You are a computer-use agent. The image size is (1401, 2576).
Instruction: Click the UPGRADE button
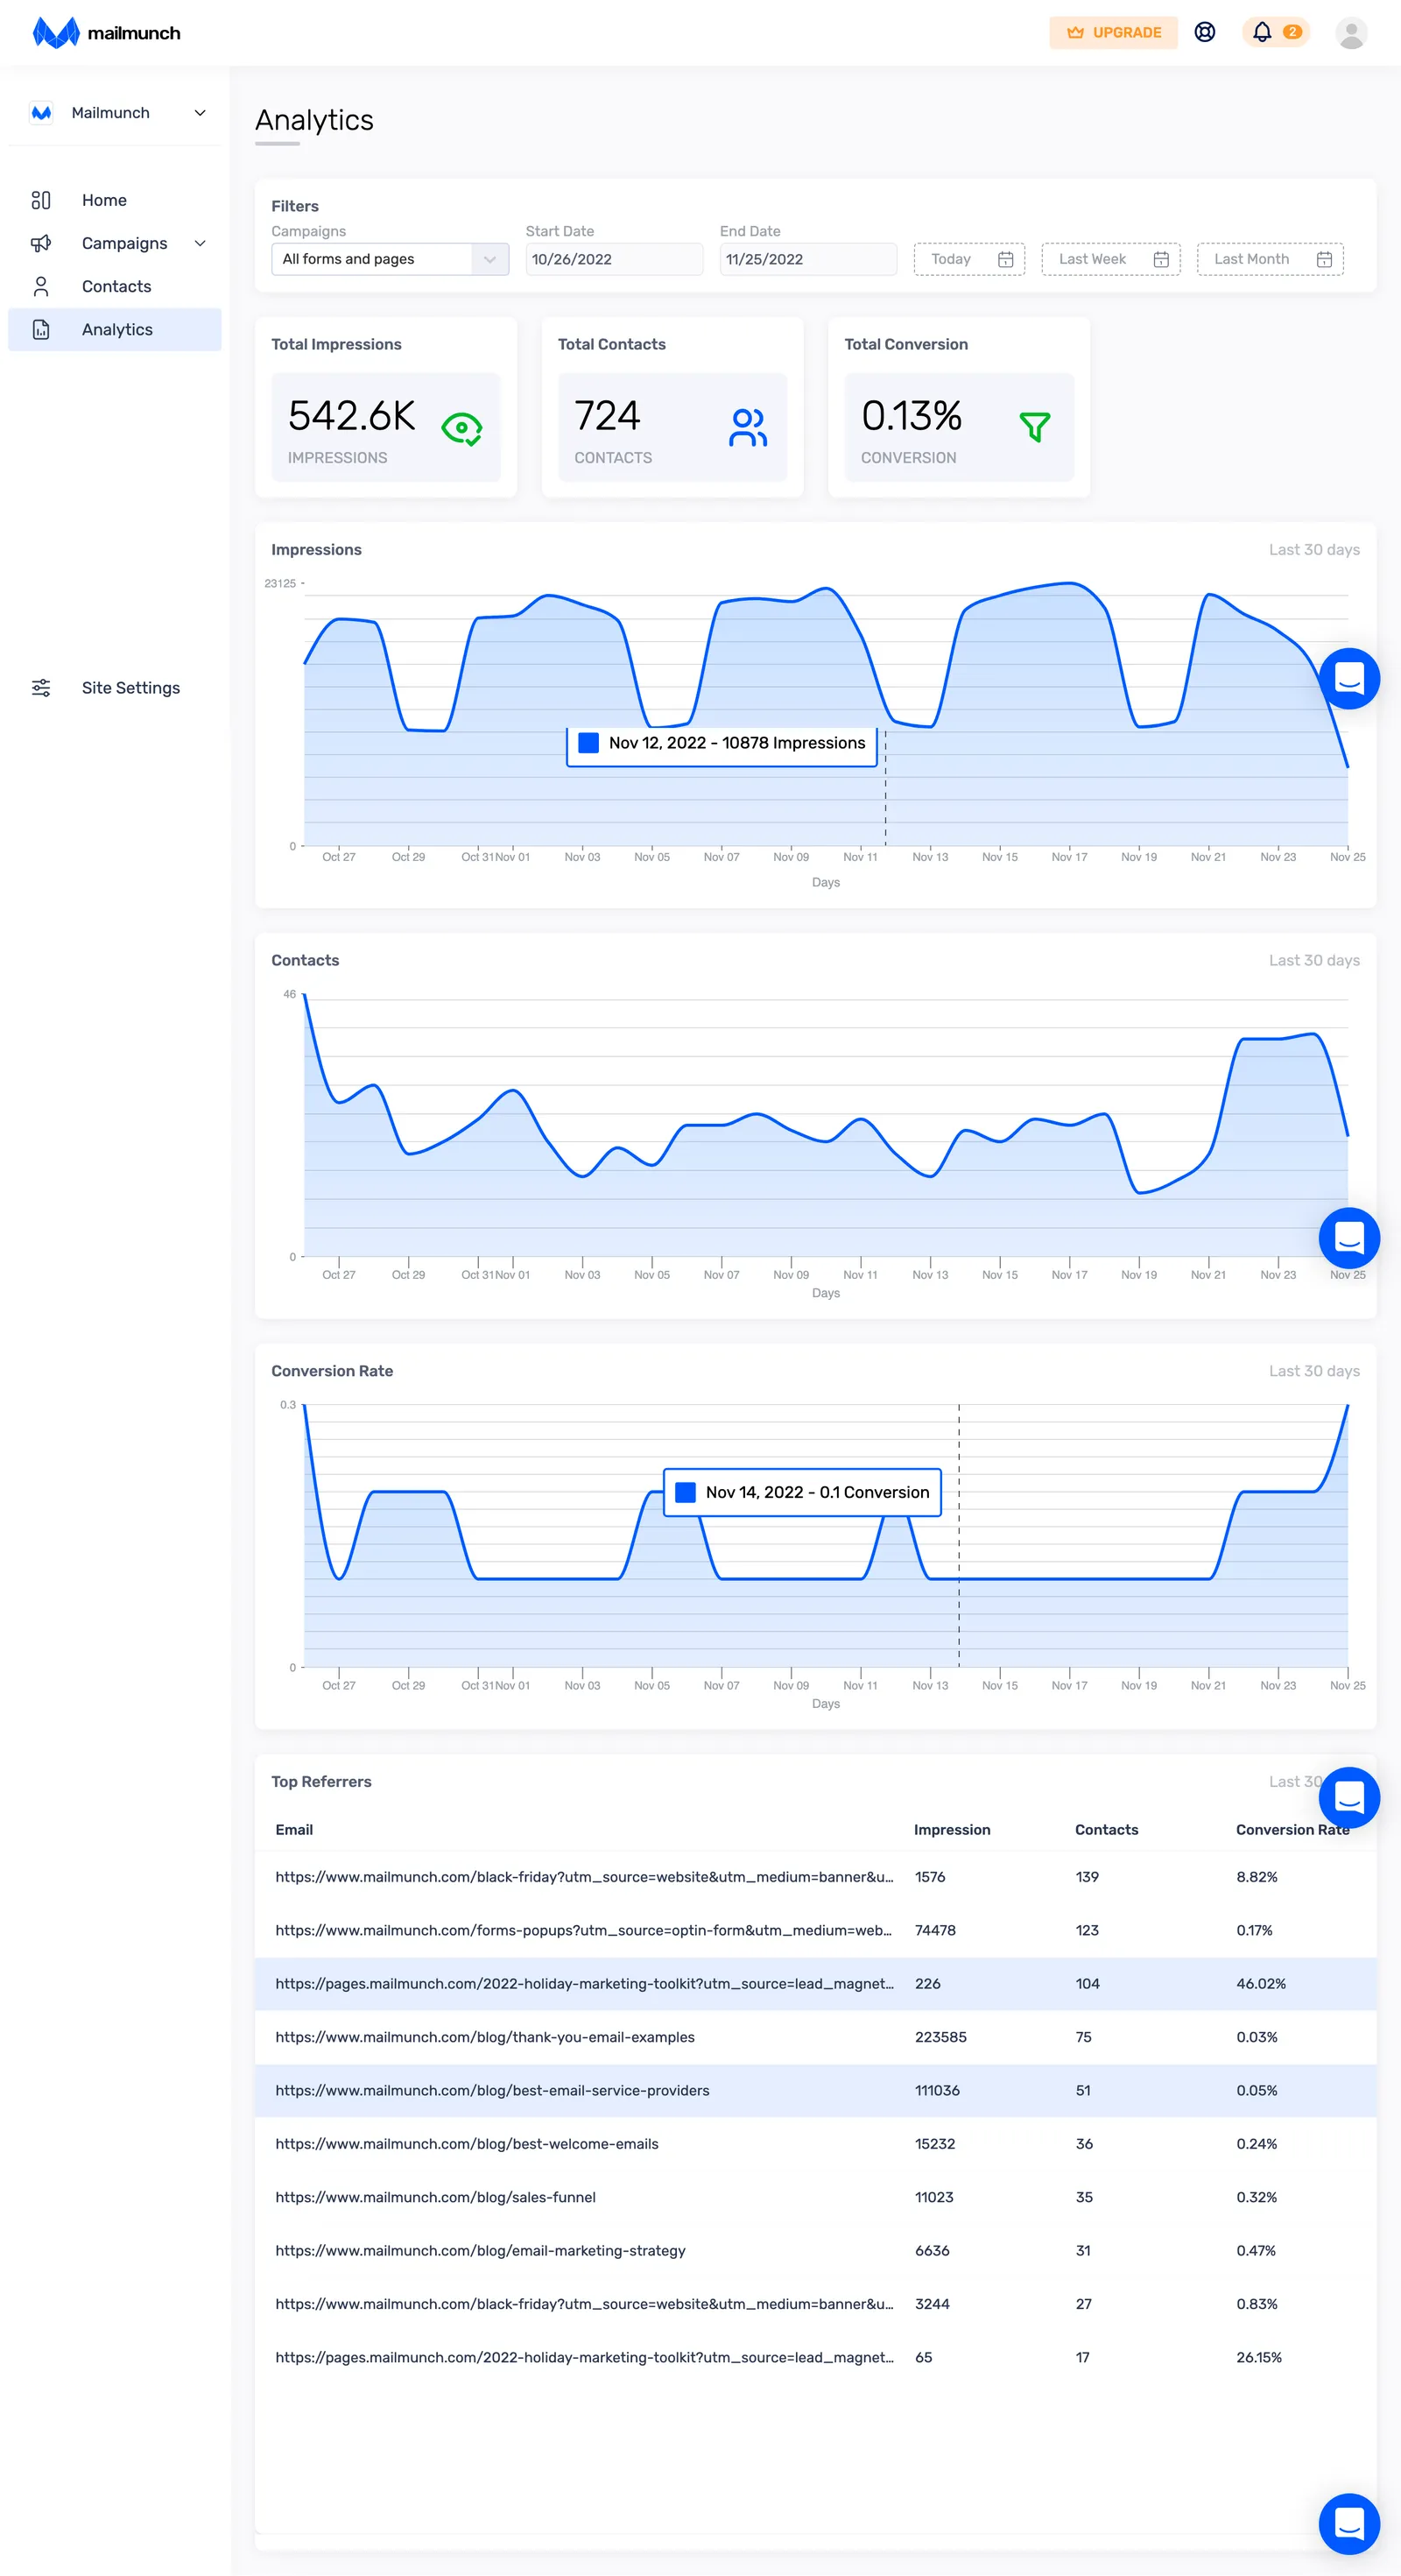(1113, 33)
